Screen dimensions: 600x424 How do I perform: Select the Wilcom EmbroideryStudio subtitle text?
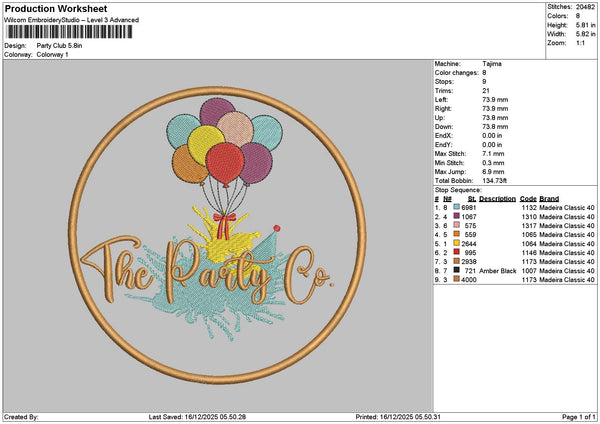[x=72, y=20]
